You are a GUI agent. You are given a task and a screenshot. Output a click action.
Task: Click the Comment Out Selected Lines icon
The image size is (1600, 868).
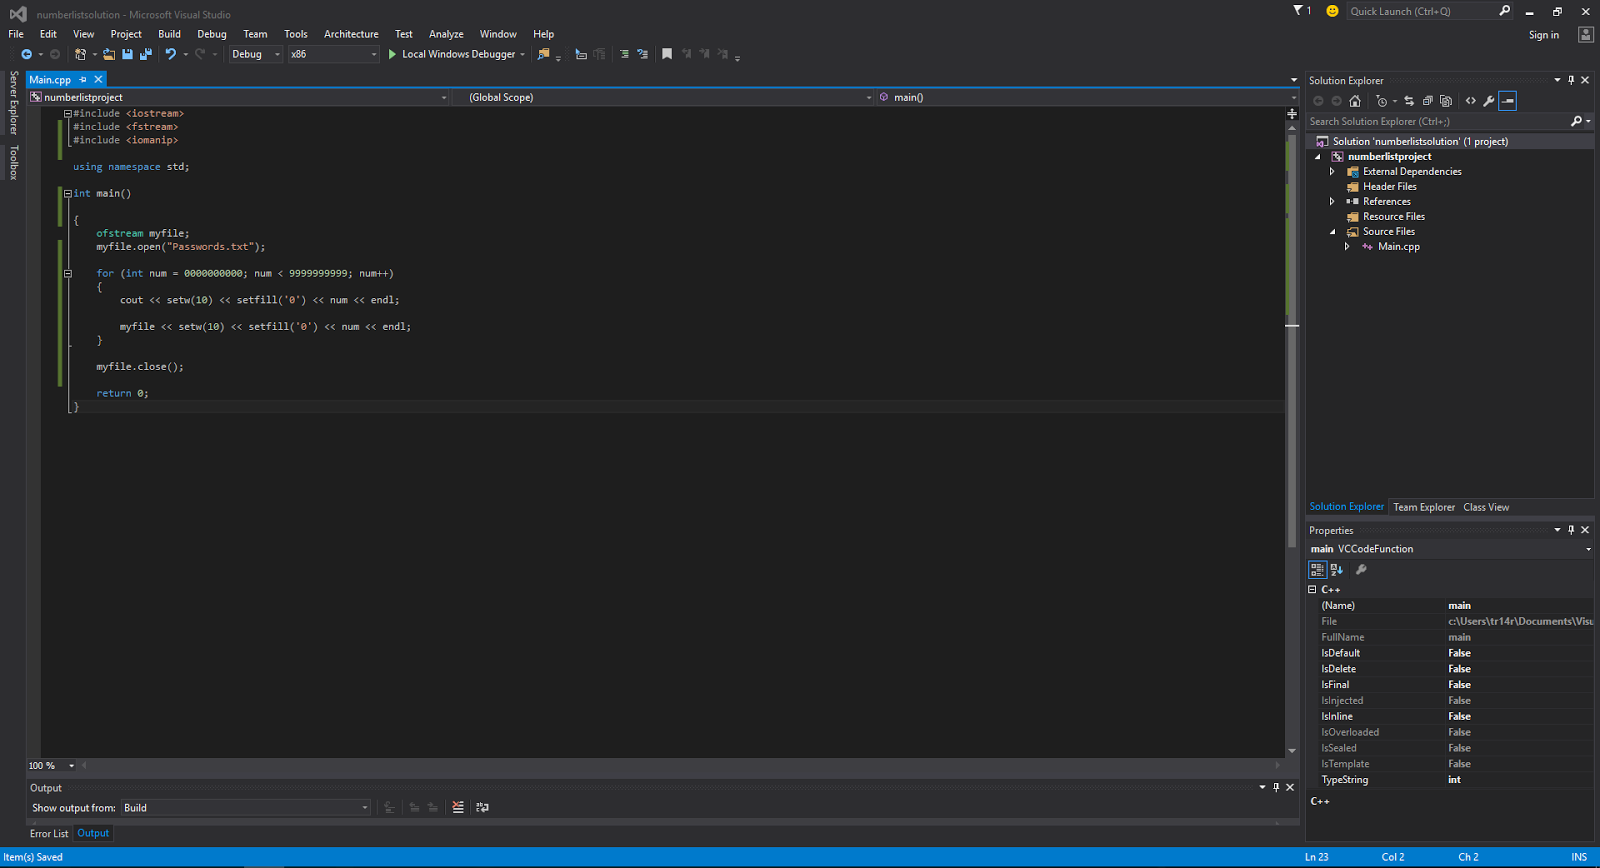pos(624,54)
